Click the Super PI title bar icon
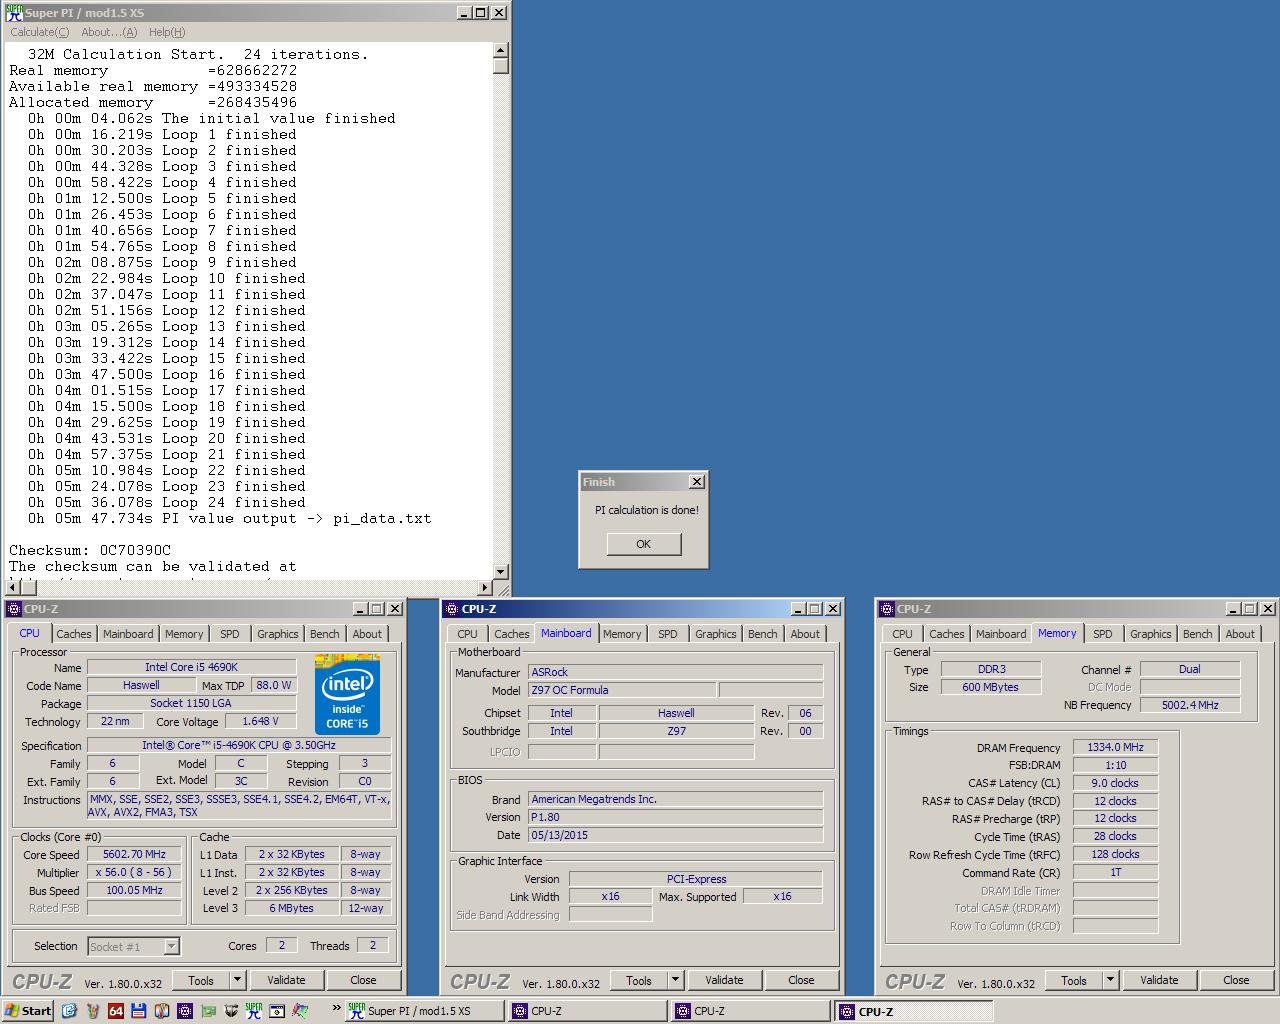Screen dimensions: 1280x1024 [14, 13]
